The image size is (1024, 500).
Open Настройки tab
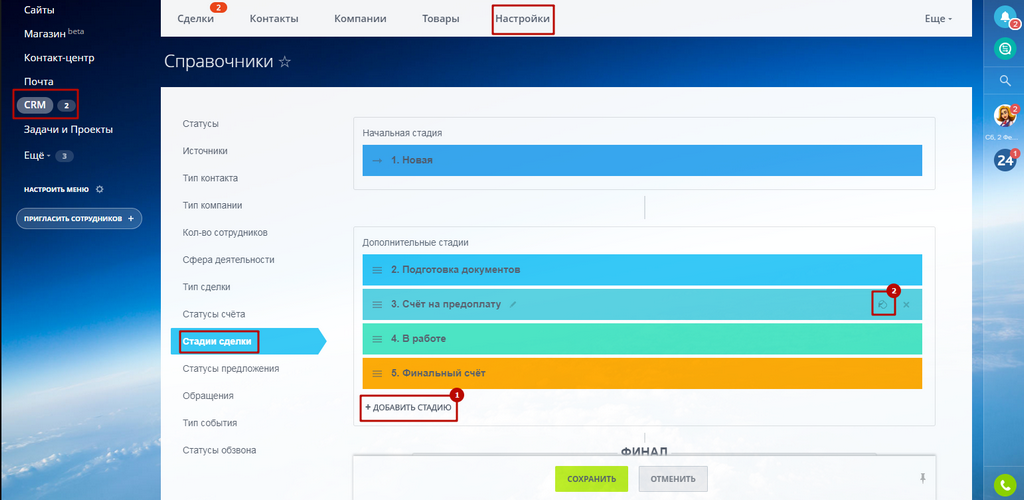point(522,19)
